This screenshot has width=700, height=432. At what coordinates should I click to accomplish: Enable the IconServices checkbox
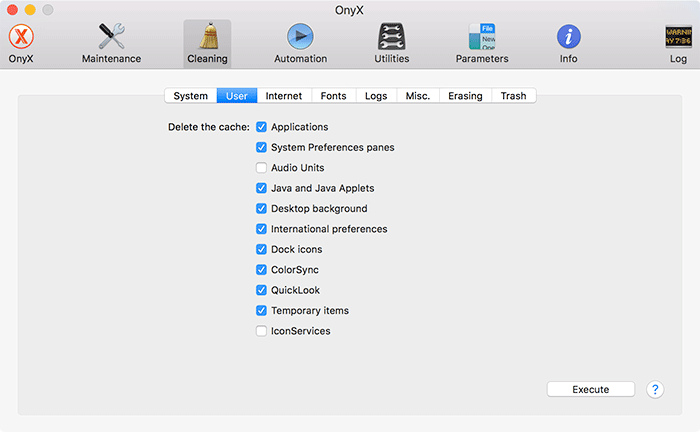261,331
